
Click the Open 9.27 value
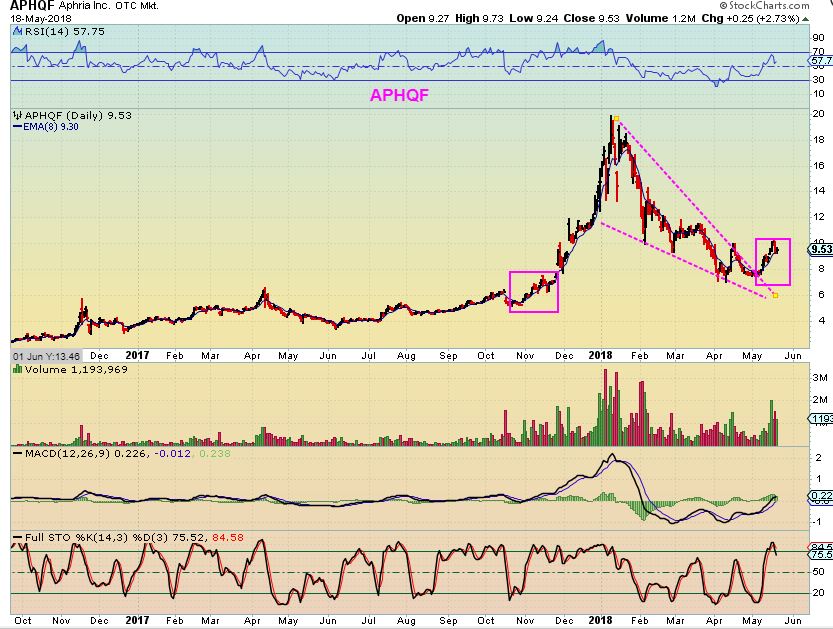423,19
